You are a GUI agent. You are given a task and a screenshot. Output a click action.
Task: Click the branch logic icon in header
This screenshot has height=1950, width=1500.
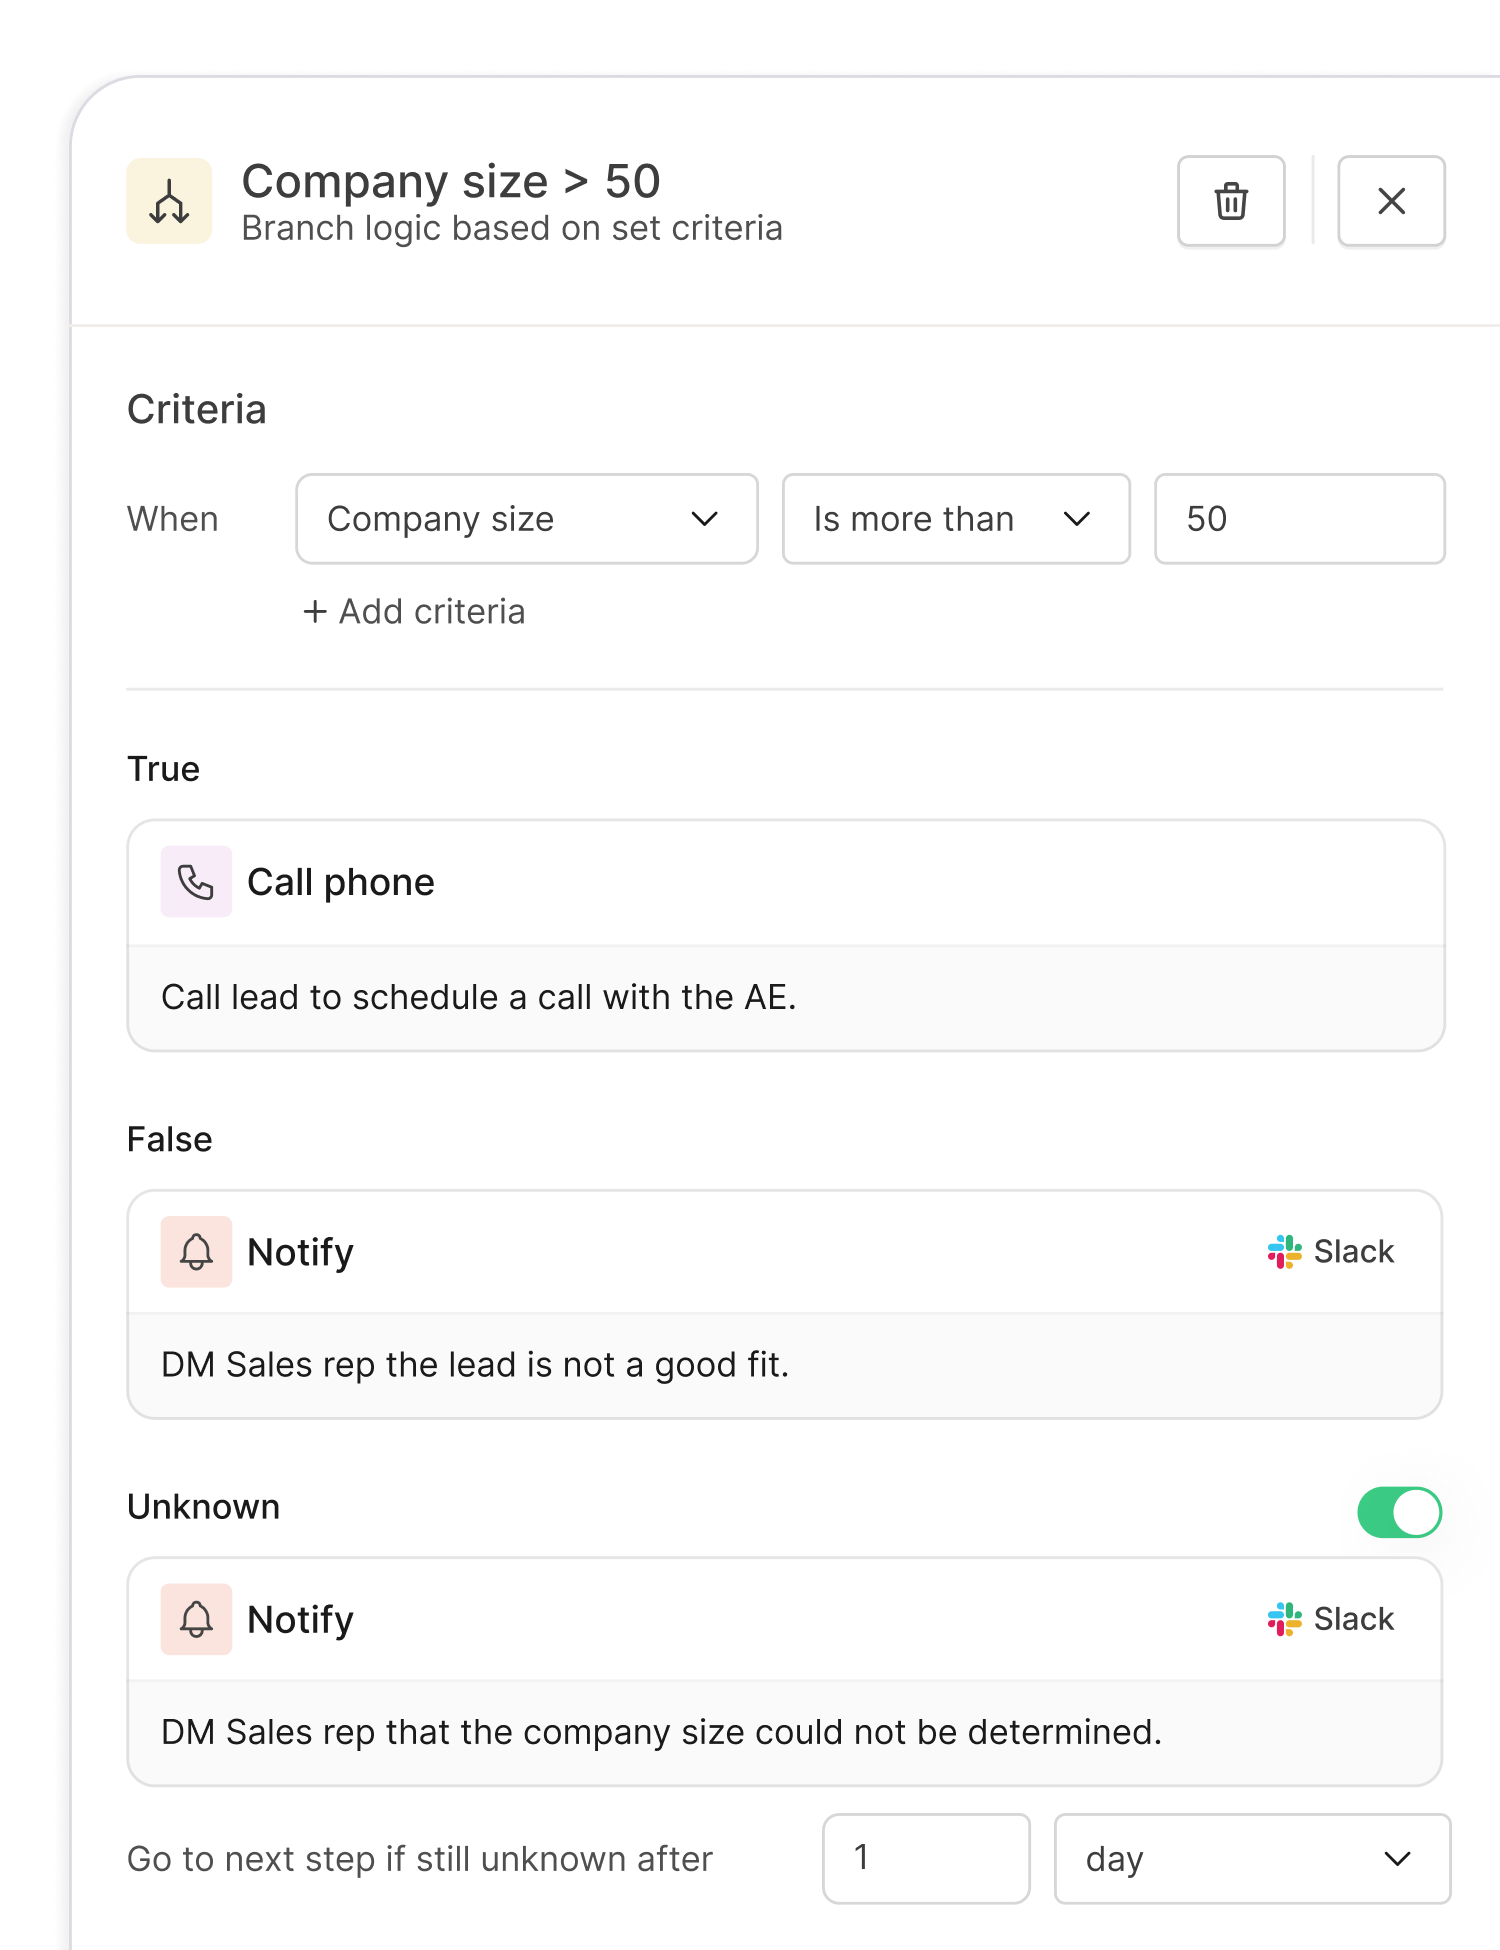[x=169, y=201]
